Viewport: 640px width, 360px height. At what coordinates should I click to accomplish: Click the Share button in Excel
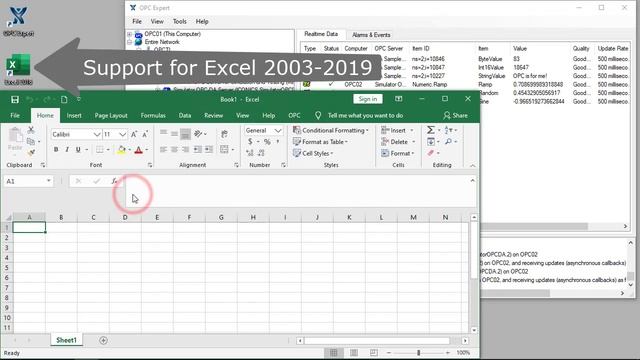tap(456, 116)
